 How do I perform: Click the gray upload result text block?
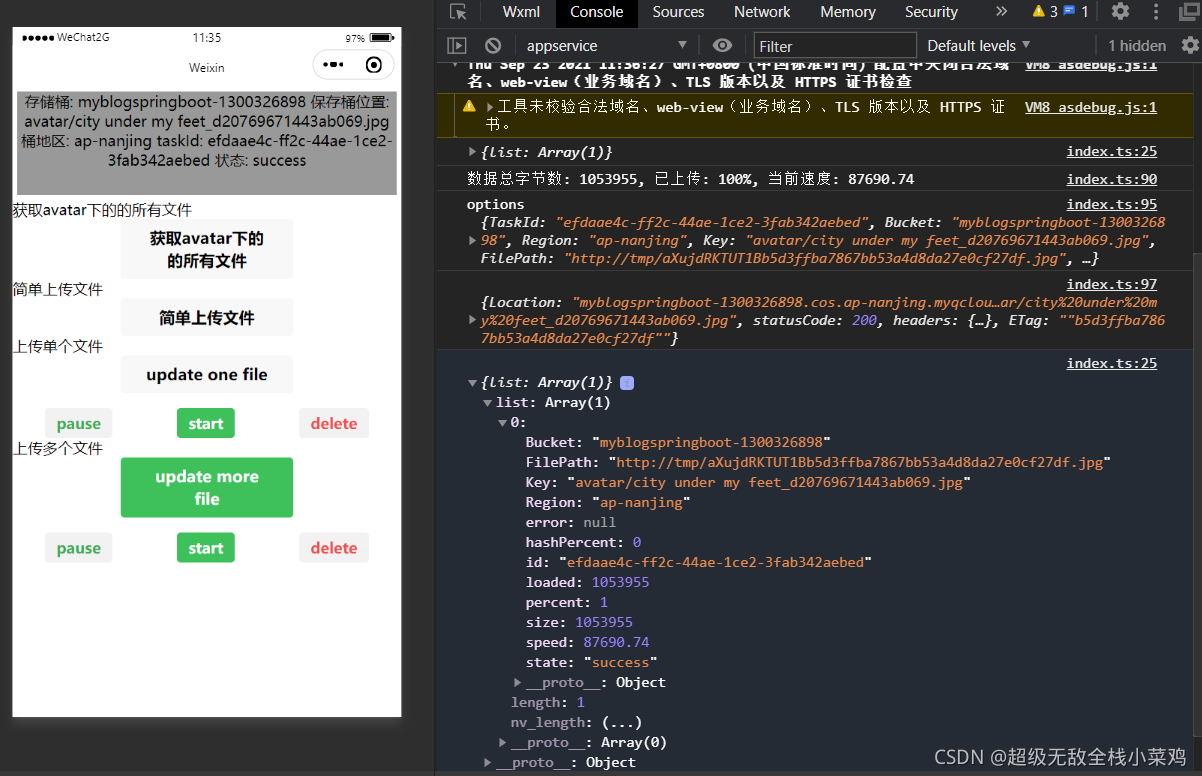coord(207,144)
